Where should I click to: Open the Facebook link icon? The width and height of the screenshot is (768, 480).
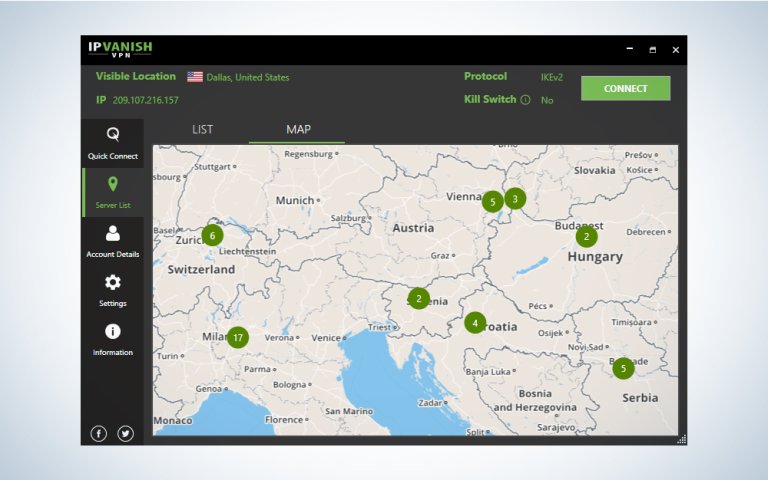pos(99,433)
